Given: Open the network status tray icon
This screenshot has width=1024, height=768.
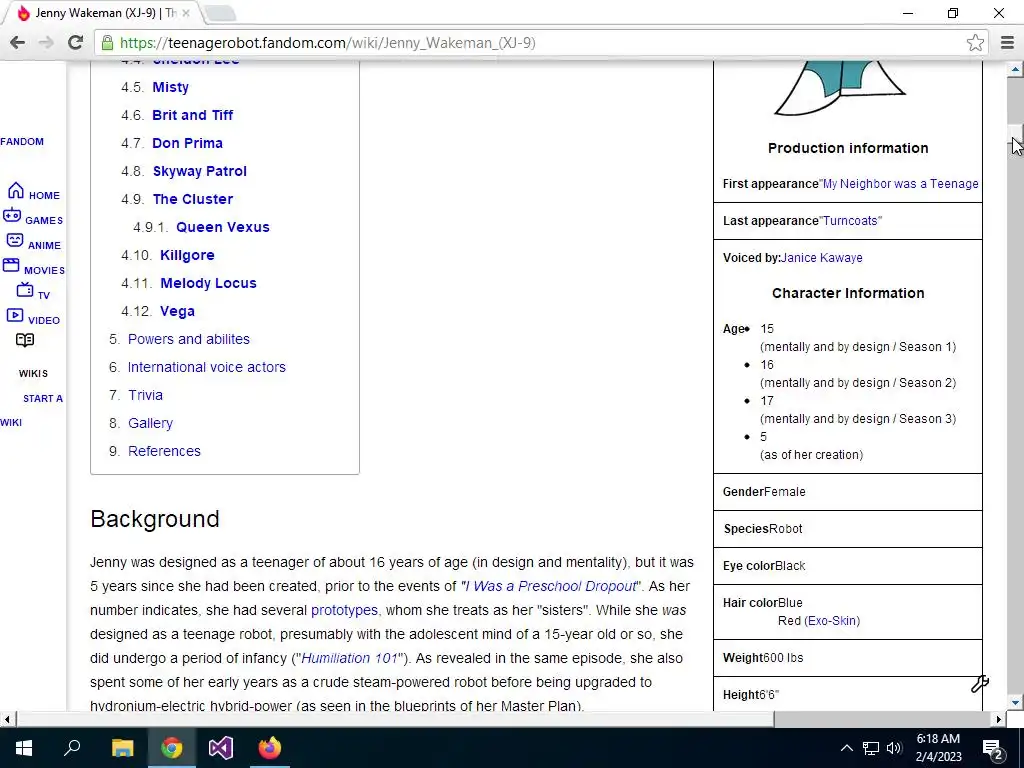Looking at the screenshot, I should click(x=871, y=748).
